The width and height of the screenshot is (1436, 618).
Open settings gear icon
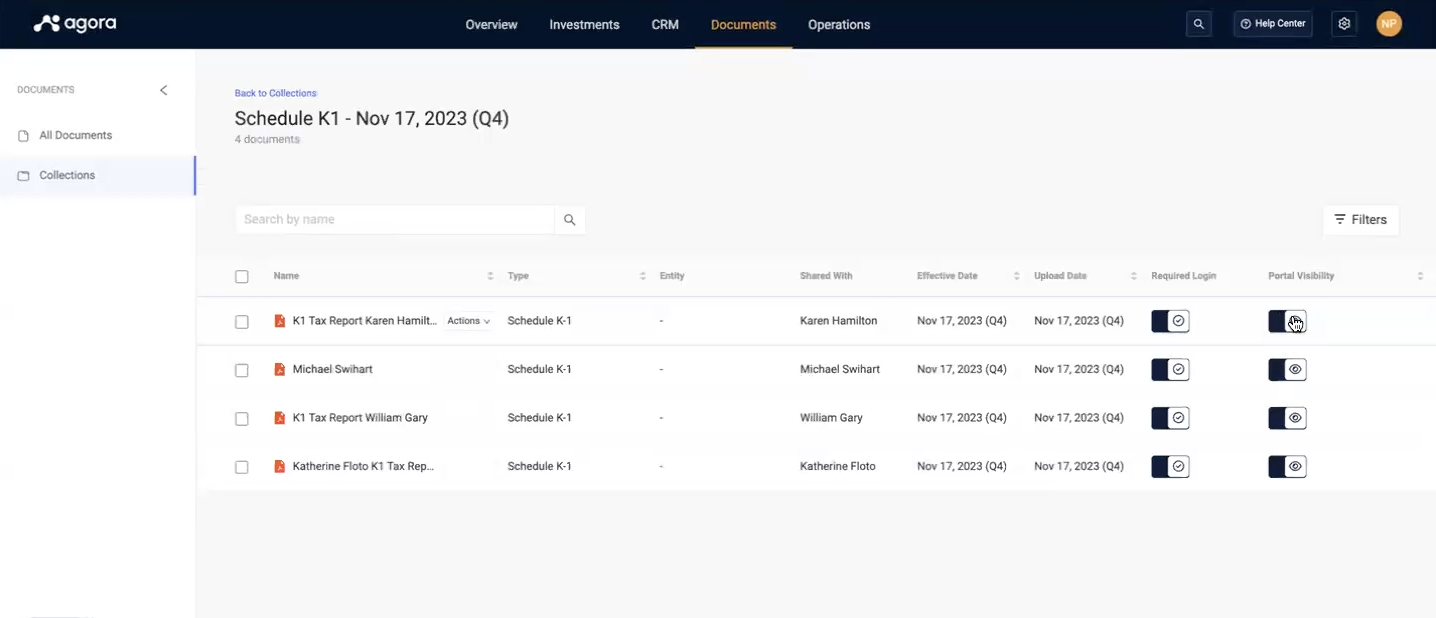pos(1344,24)
